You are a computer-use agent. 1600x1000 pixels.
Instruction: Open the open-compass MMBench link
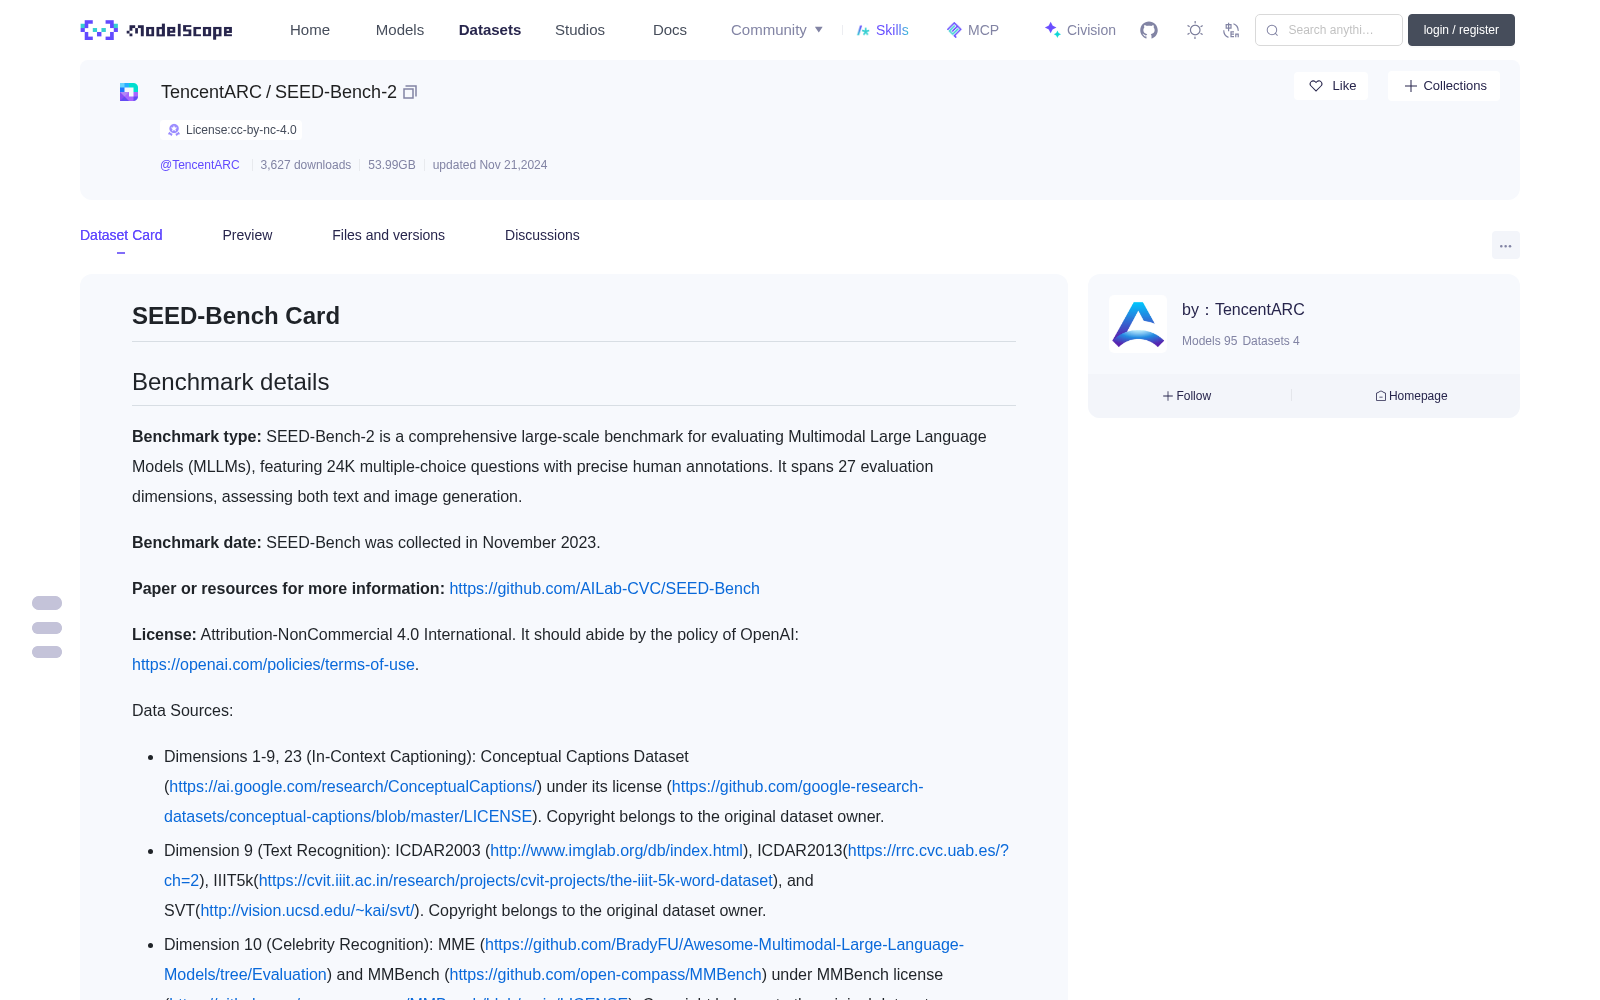606,974
